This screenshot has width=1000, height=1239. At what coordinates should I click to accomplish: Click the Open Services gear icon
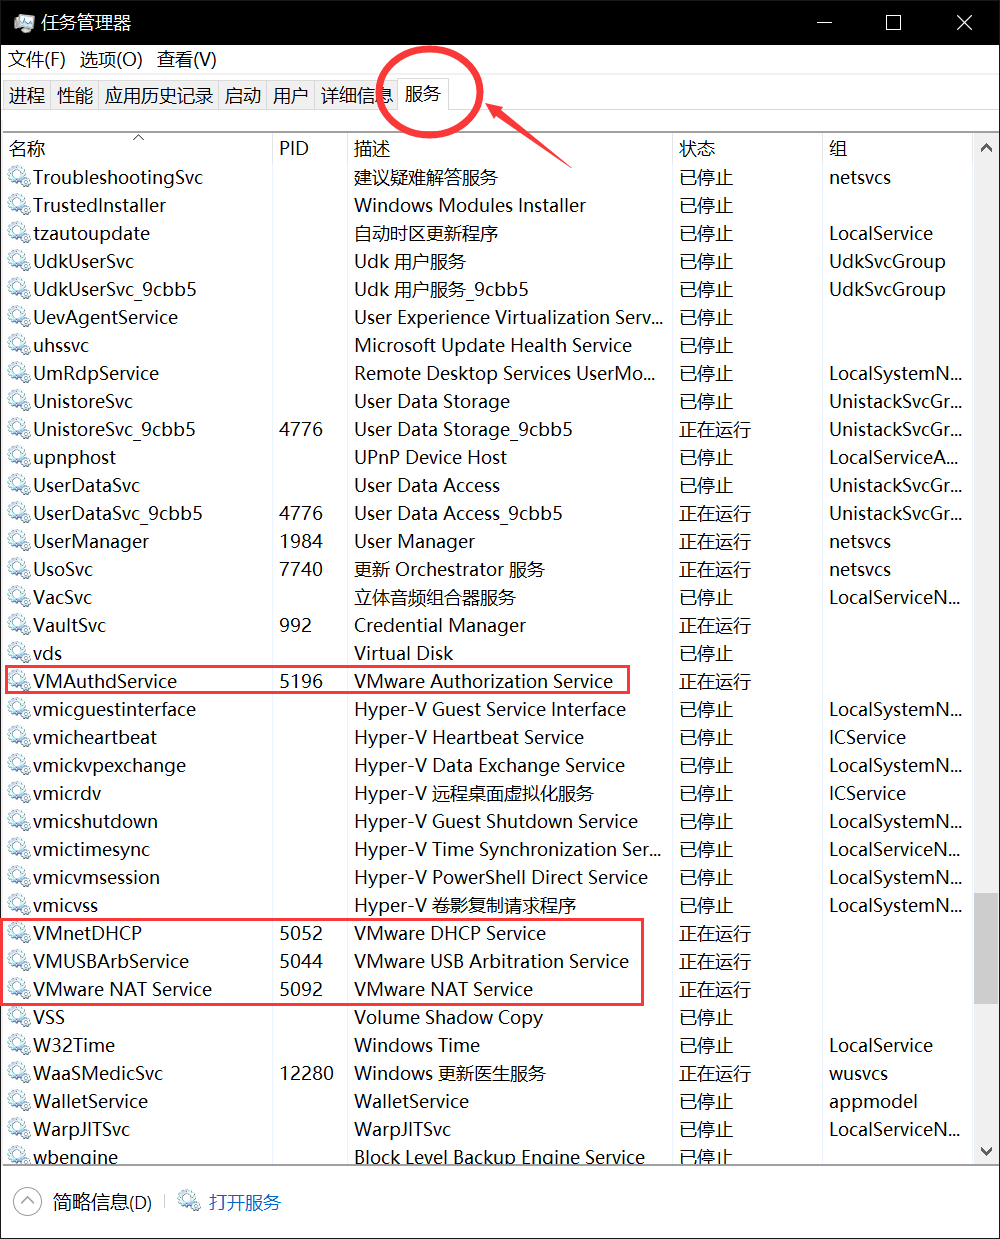pos(189,1200)
